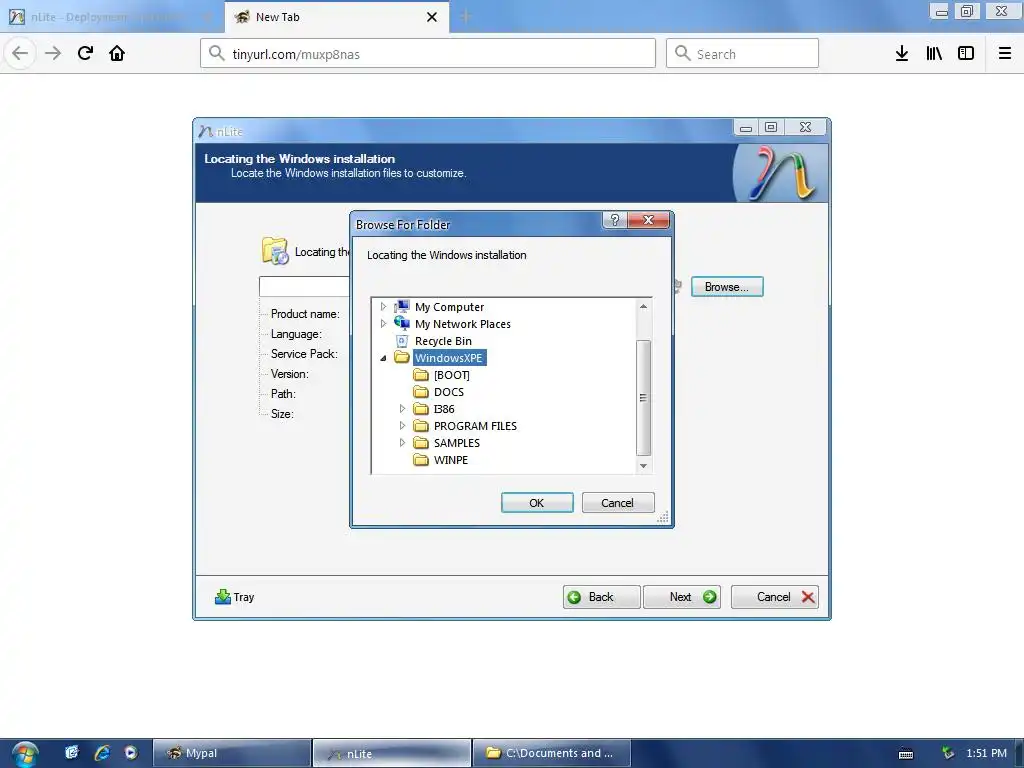Click the folder tree scrollbar thumb

tap(643, 397)
